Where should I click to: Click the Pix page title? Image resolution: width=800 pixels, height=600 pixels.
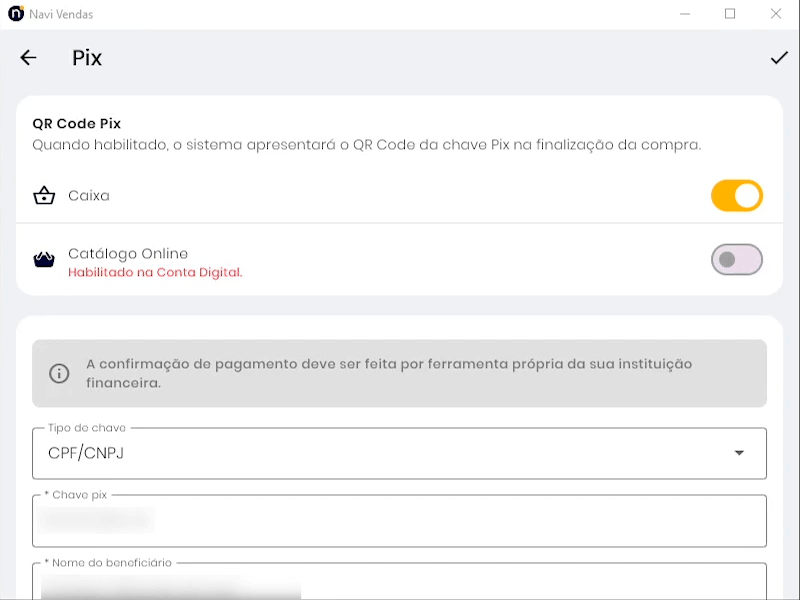87,58
